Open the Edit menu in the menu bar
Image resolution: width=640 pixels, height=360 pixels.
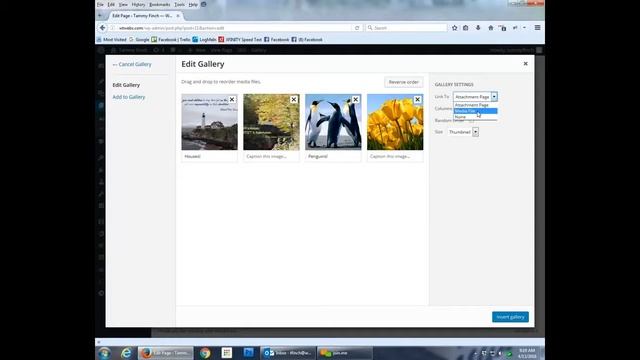(x=111, y=4)
